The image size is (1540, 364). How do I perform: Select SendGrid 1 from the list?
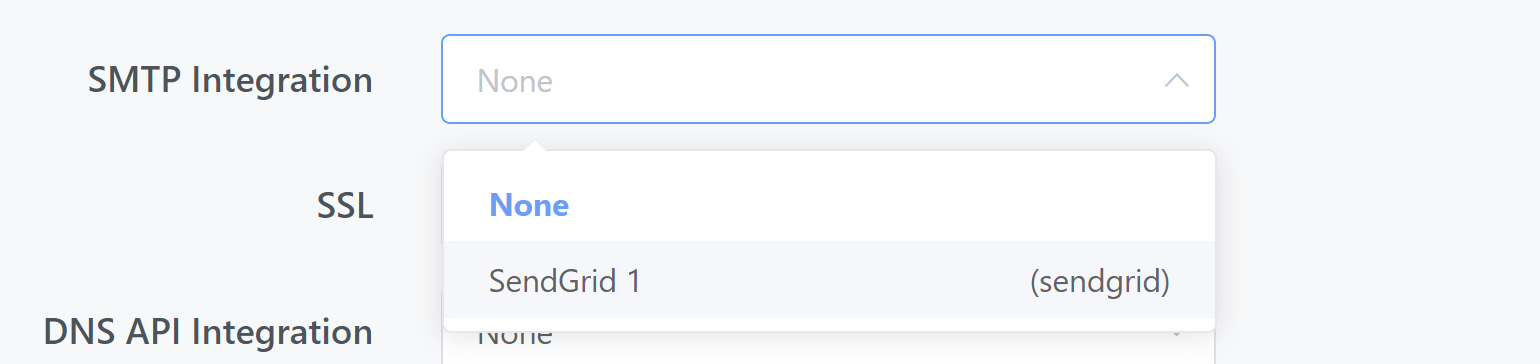click(x=829, y=282)
